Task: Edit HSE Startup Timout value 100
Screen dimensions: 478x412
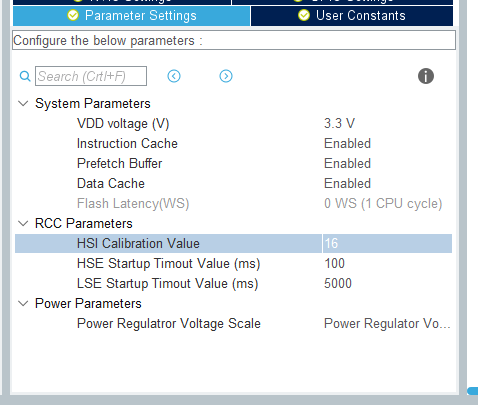Action: (x=334, y=263)
